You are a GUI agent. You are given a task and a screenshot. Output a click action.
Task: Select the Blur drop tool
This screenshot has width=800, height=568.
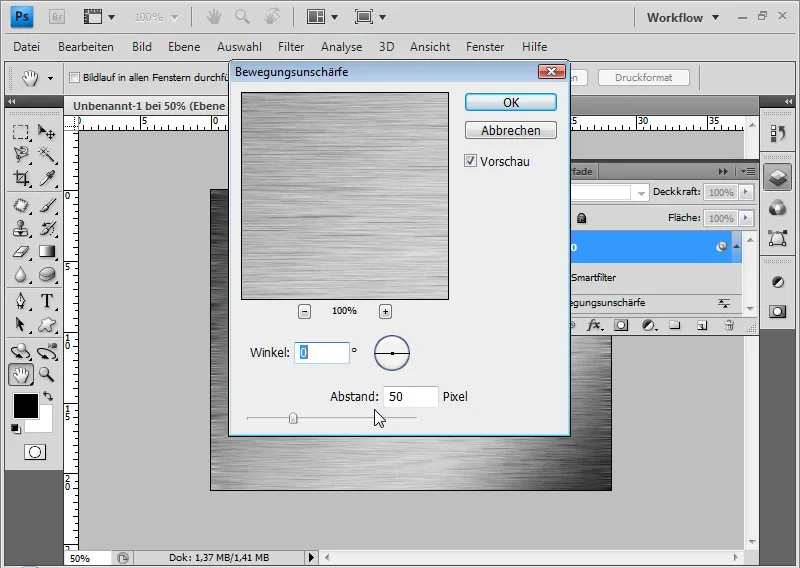tap(20, 275)
